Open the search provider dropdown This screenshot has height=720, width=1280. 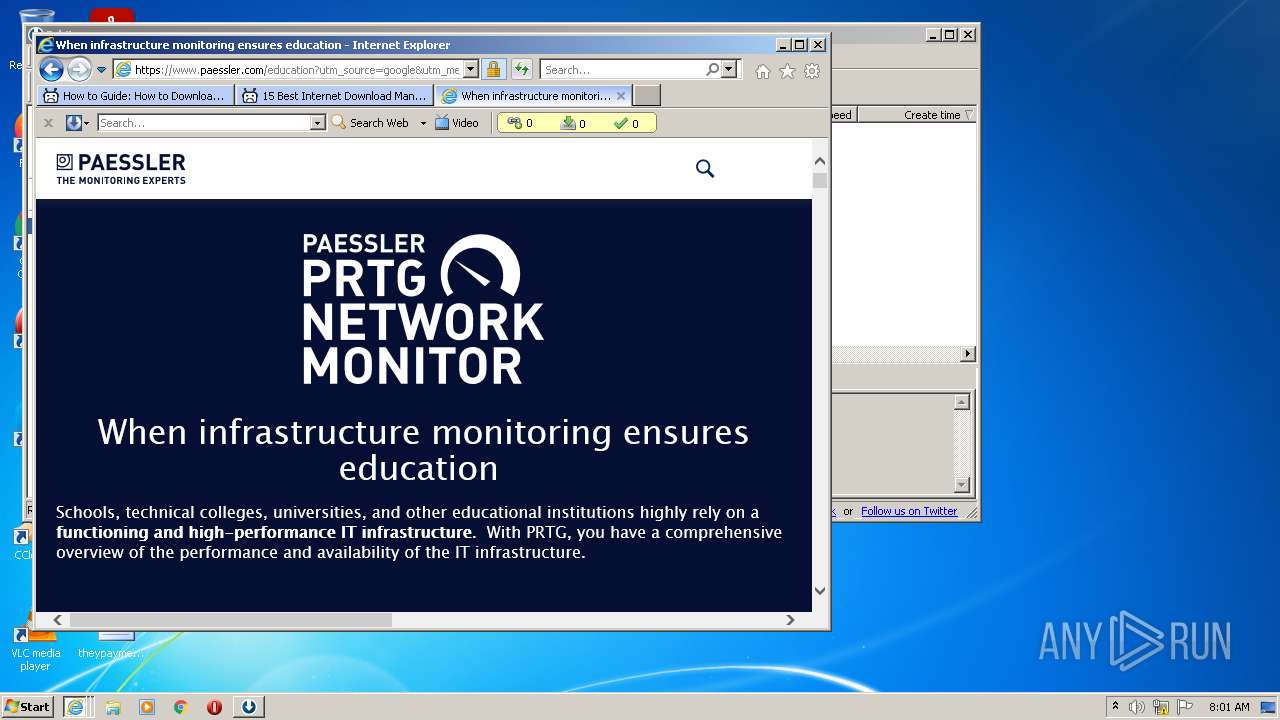point(728,70)
